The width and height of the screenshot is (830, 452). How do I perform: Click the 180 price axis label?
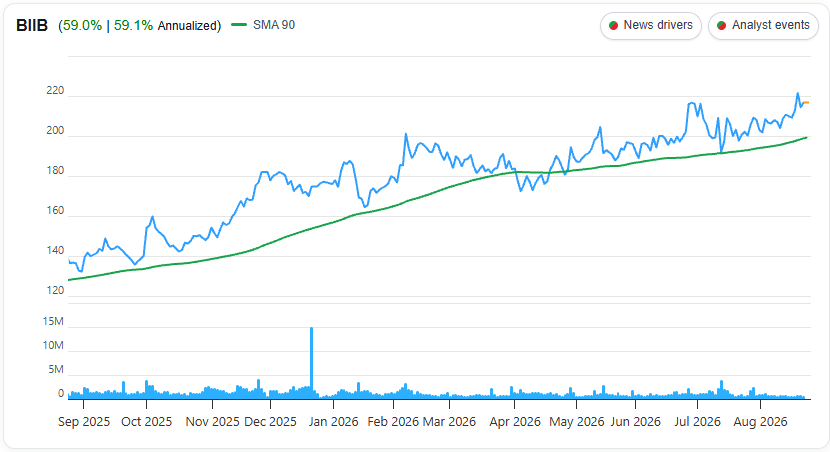click(55, 170)
